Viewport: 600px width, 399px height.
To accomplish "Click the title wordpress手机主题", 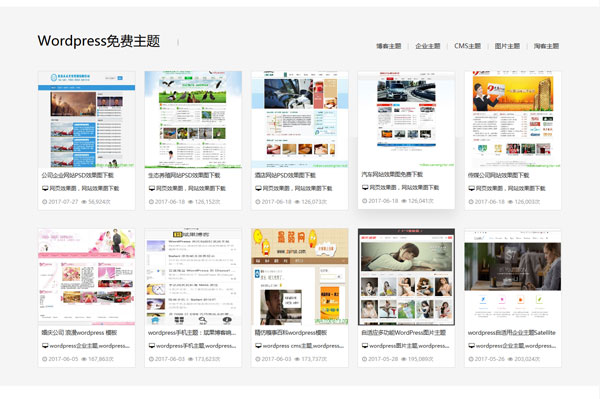I will [192, 333].
